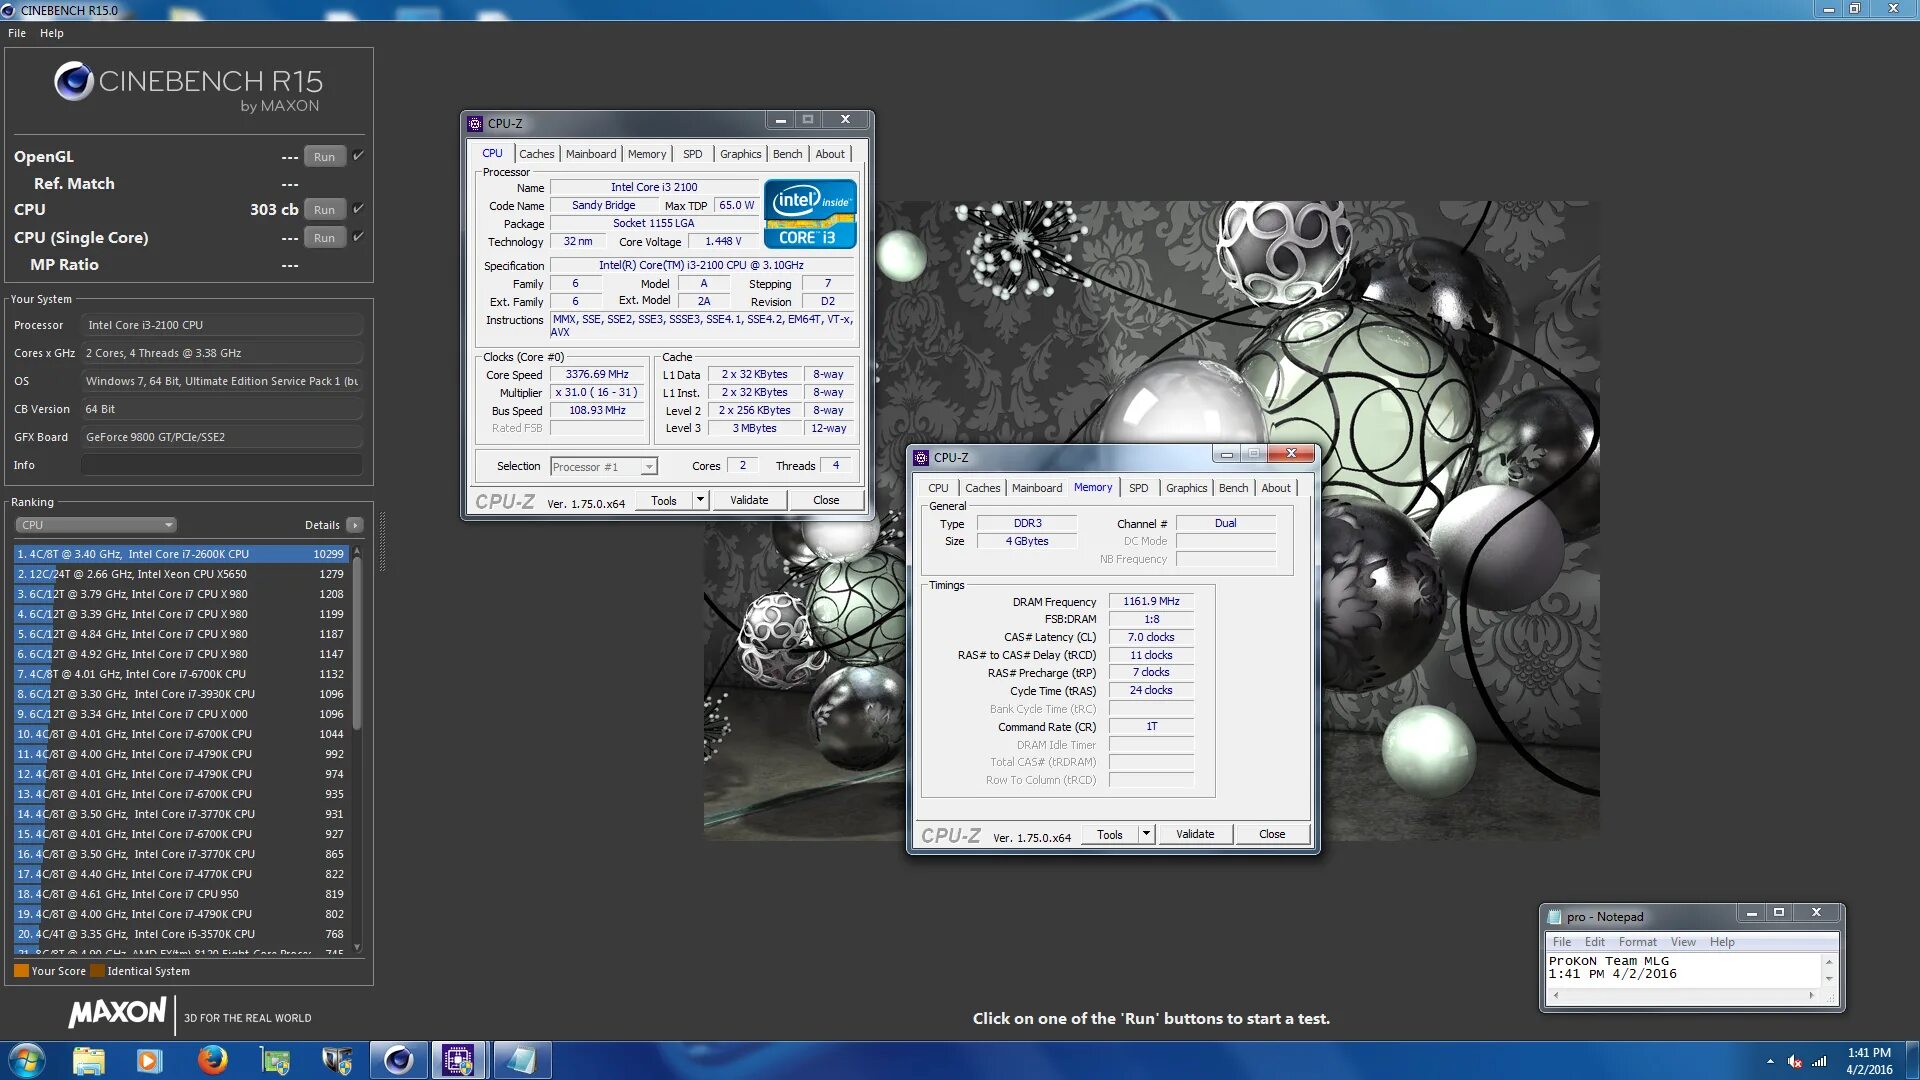Click the Notepad taskbar icon
1920x1080 pixels.
click(x=521, y=1060)
